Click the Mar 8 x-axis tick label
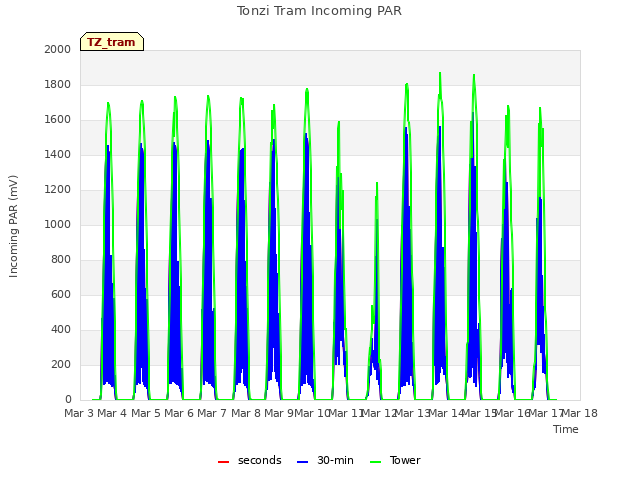Screen dimensions: 640x480 246,413
